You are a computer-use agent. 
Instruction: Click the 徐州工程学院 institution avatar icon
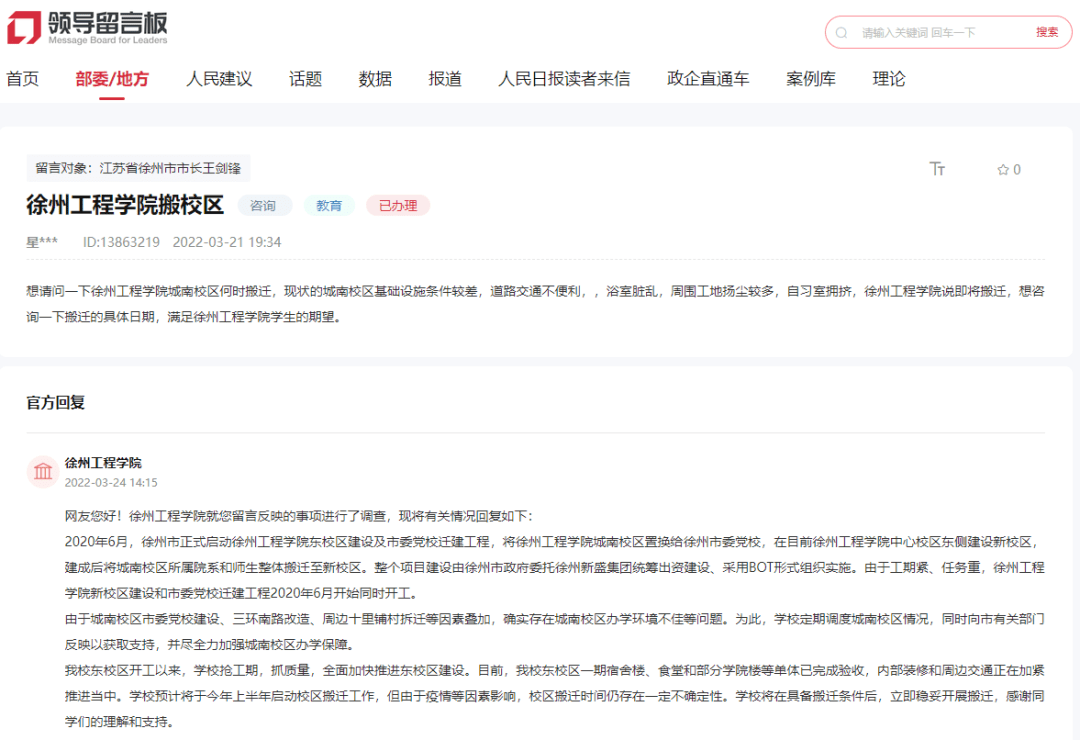43,471
